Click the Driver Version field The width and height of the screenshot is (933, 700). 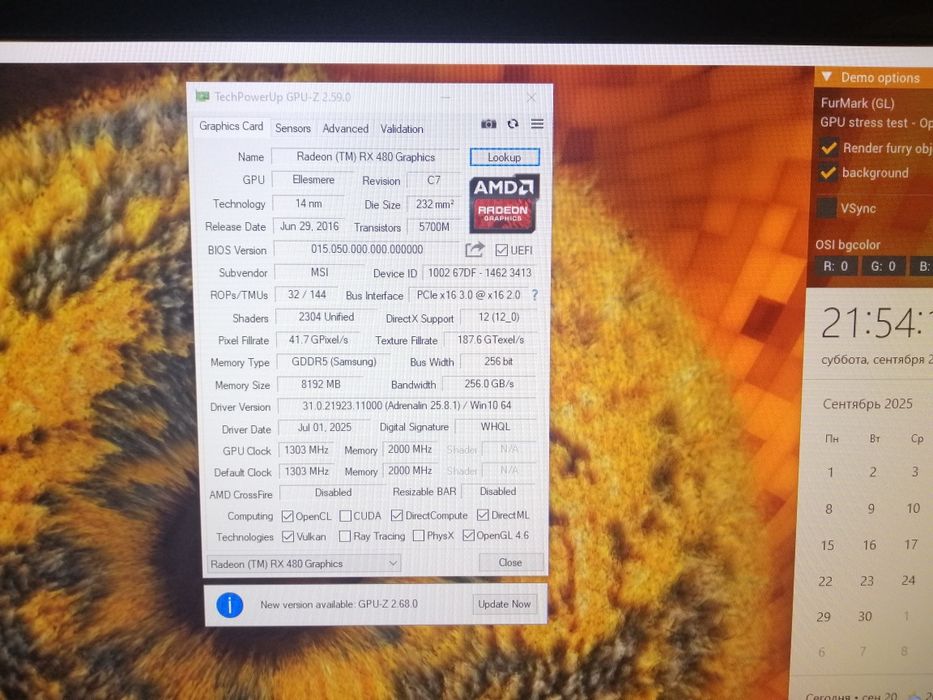click(406, 405)
